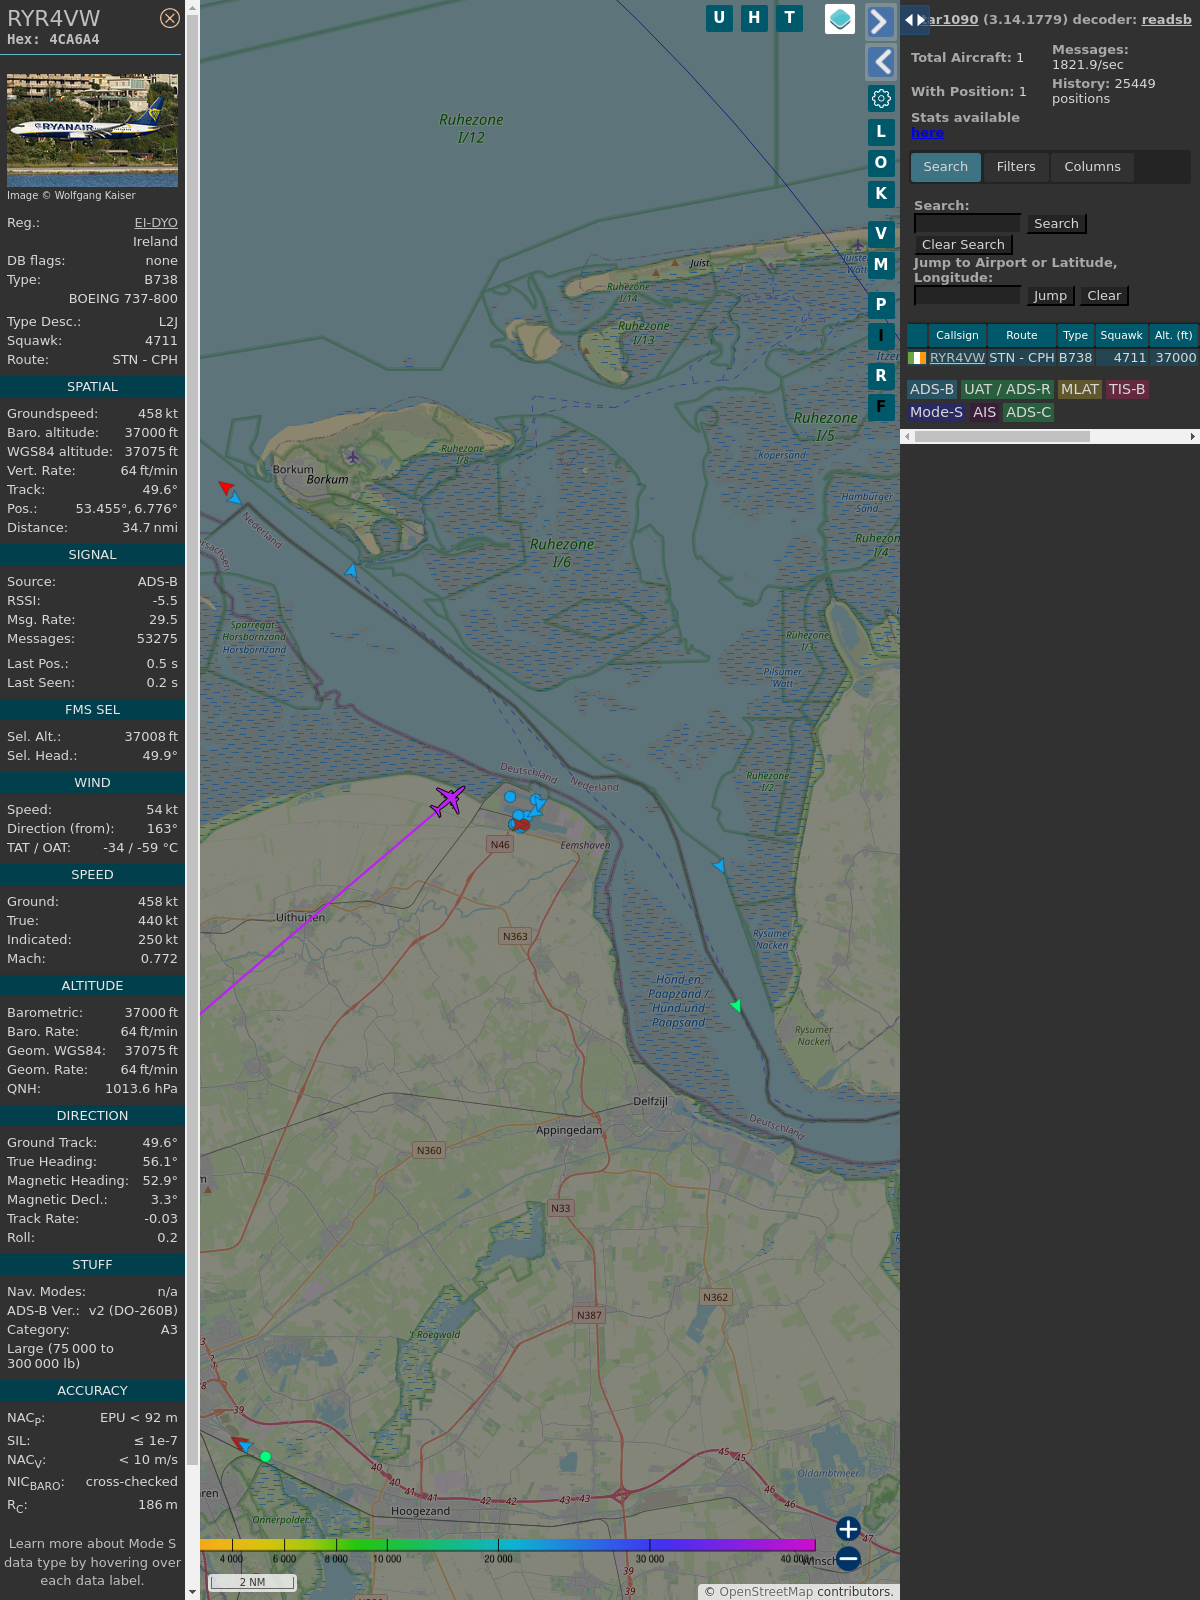The width and height of the screenshot is (1200, 1600).
Task: Click the H map button
Action: pyautogui.click(x=754, y=18)
